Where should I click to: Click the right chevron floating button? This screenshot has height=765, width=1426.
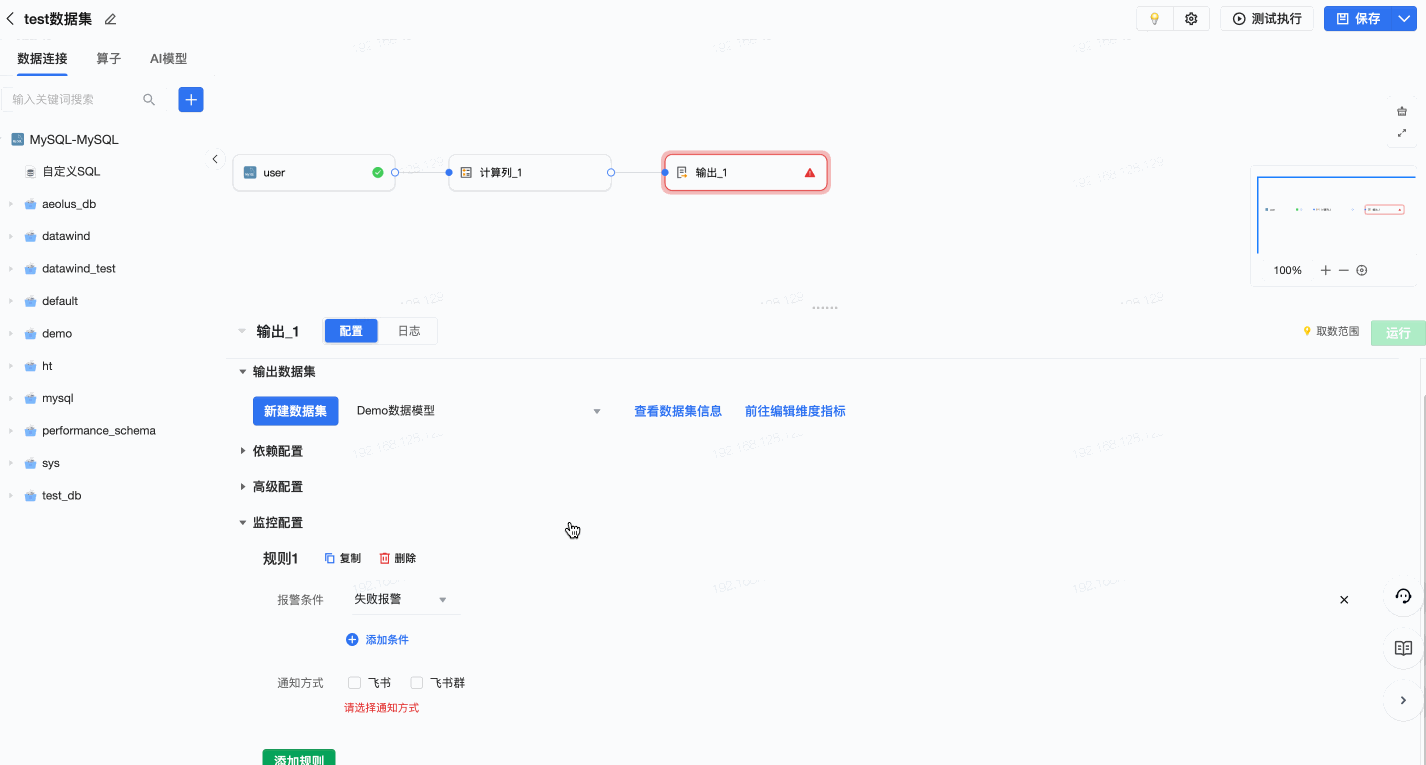(1403, 700)
